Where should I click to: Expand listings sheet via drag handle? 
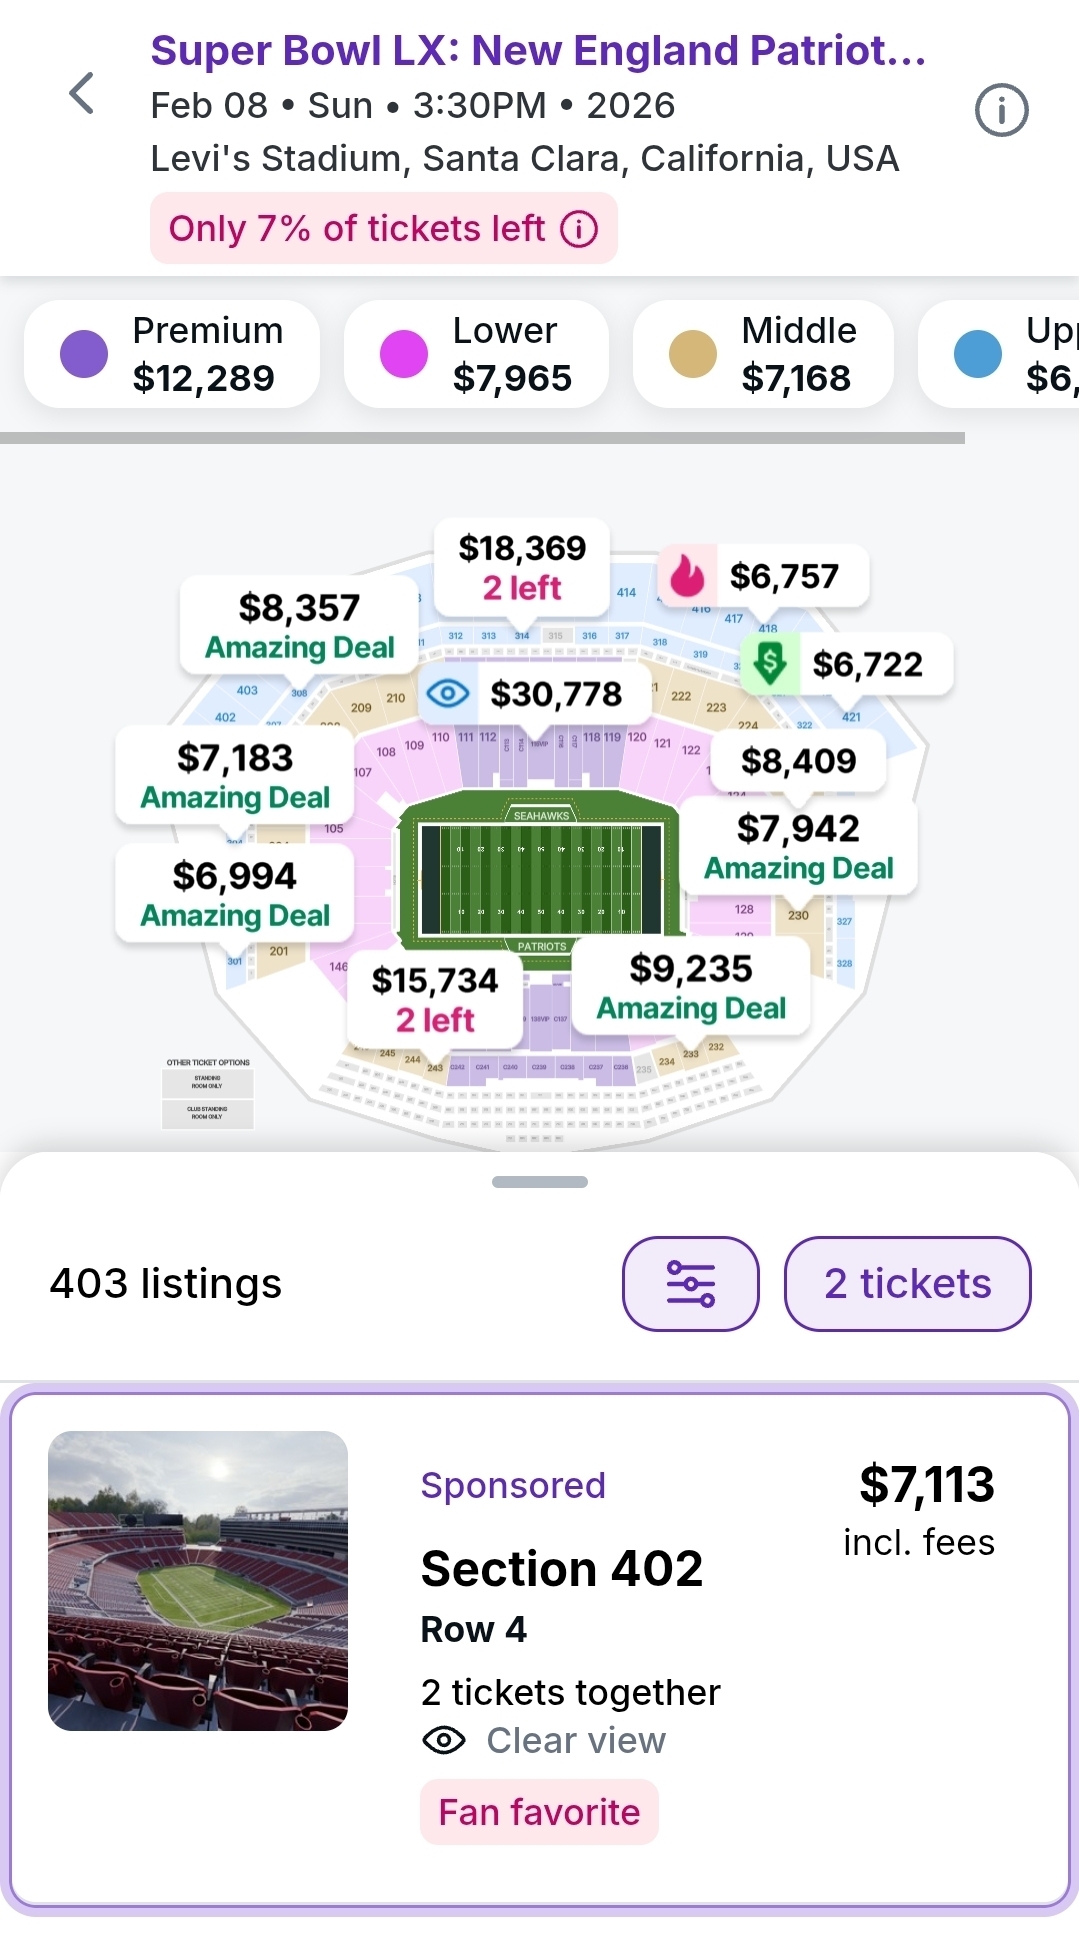[x=540, y=1182]
